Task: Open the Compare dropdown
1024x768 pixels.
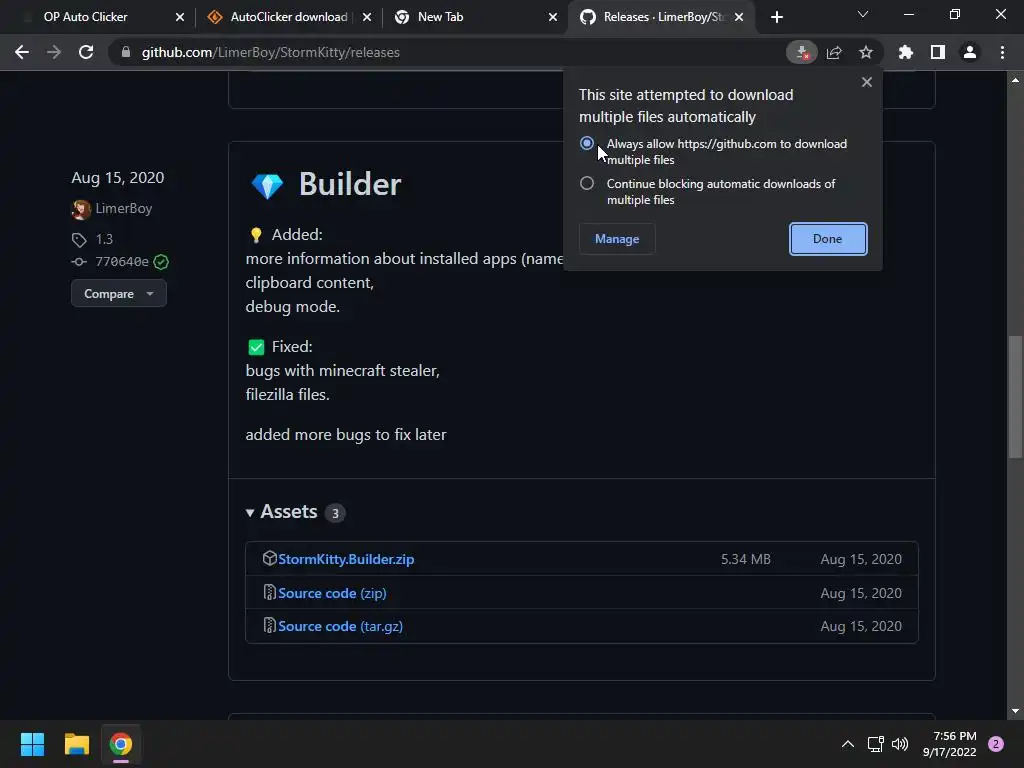Action: [x=119, y=294]
